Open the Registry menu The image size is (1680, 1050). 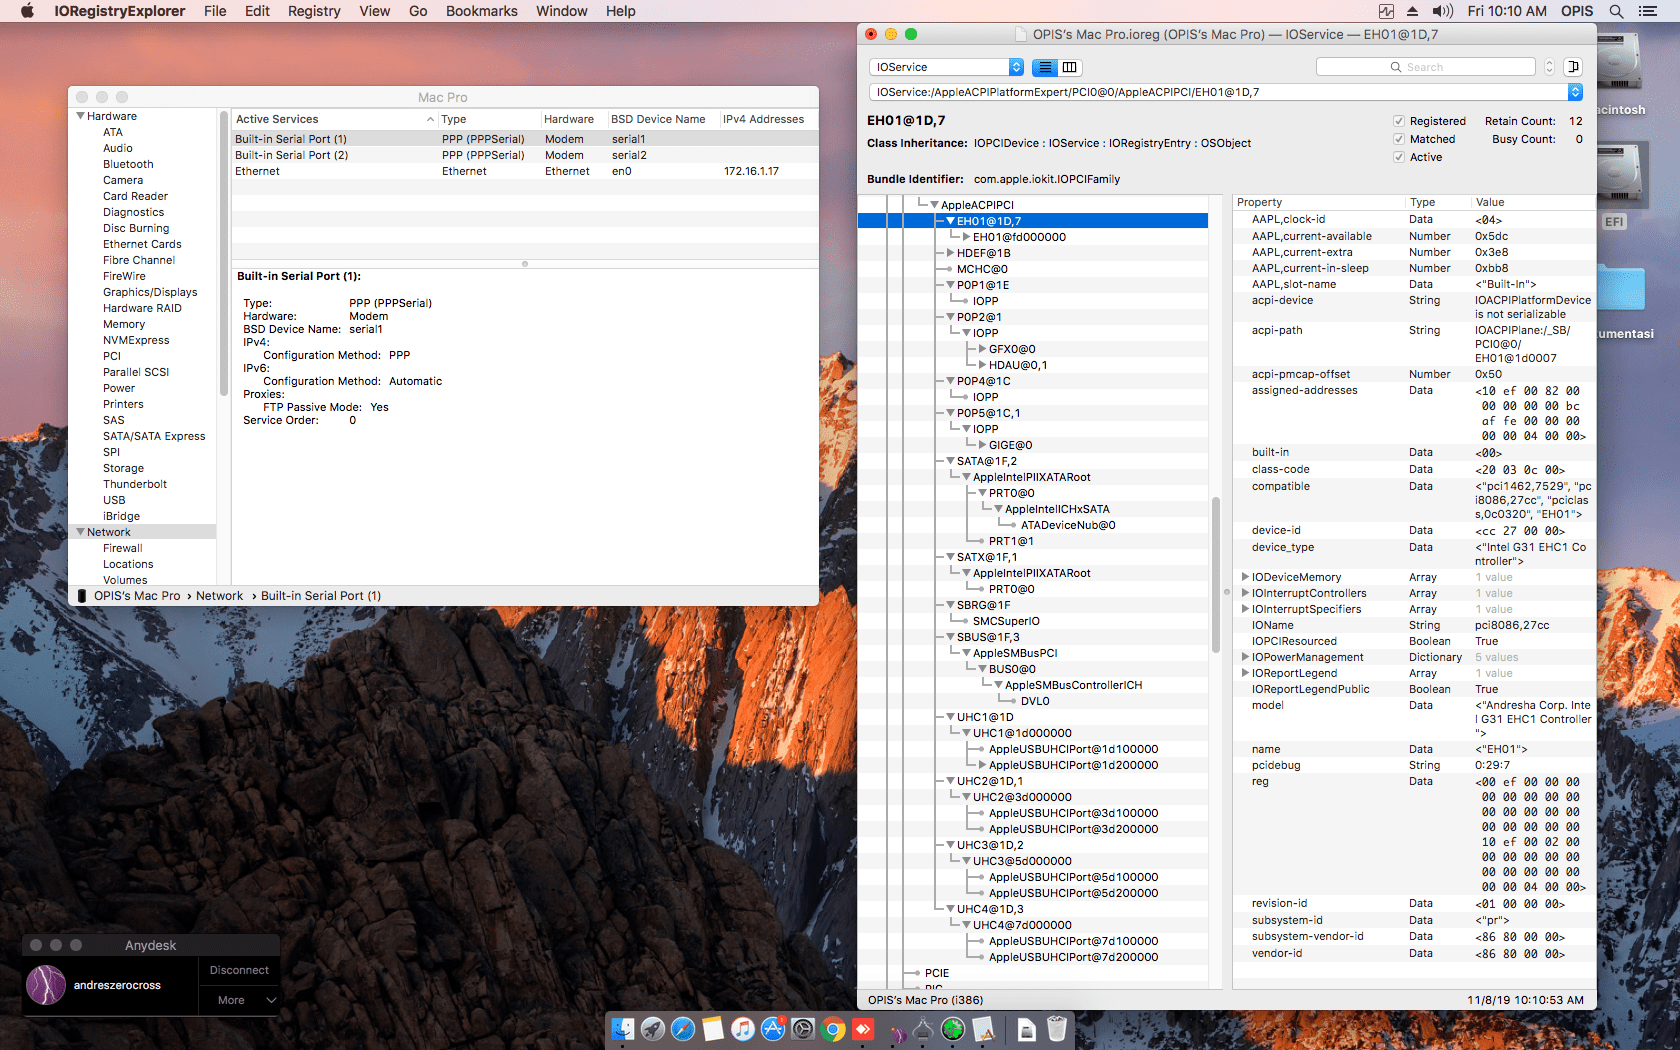point(314,11)
